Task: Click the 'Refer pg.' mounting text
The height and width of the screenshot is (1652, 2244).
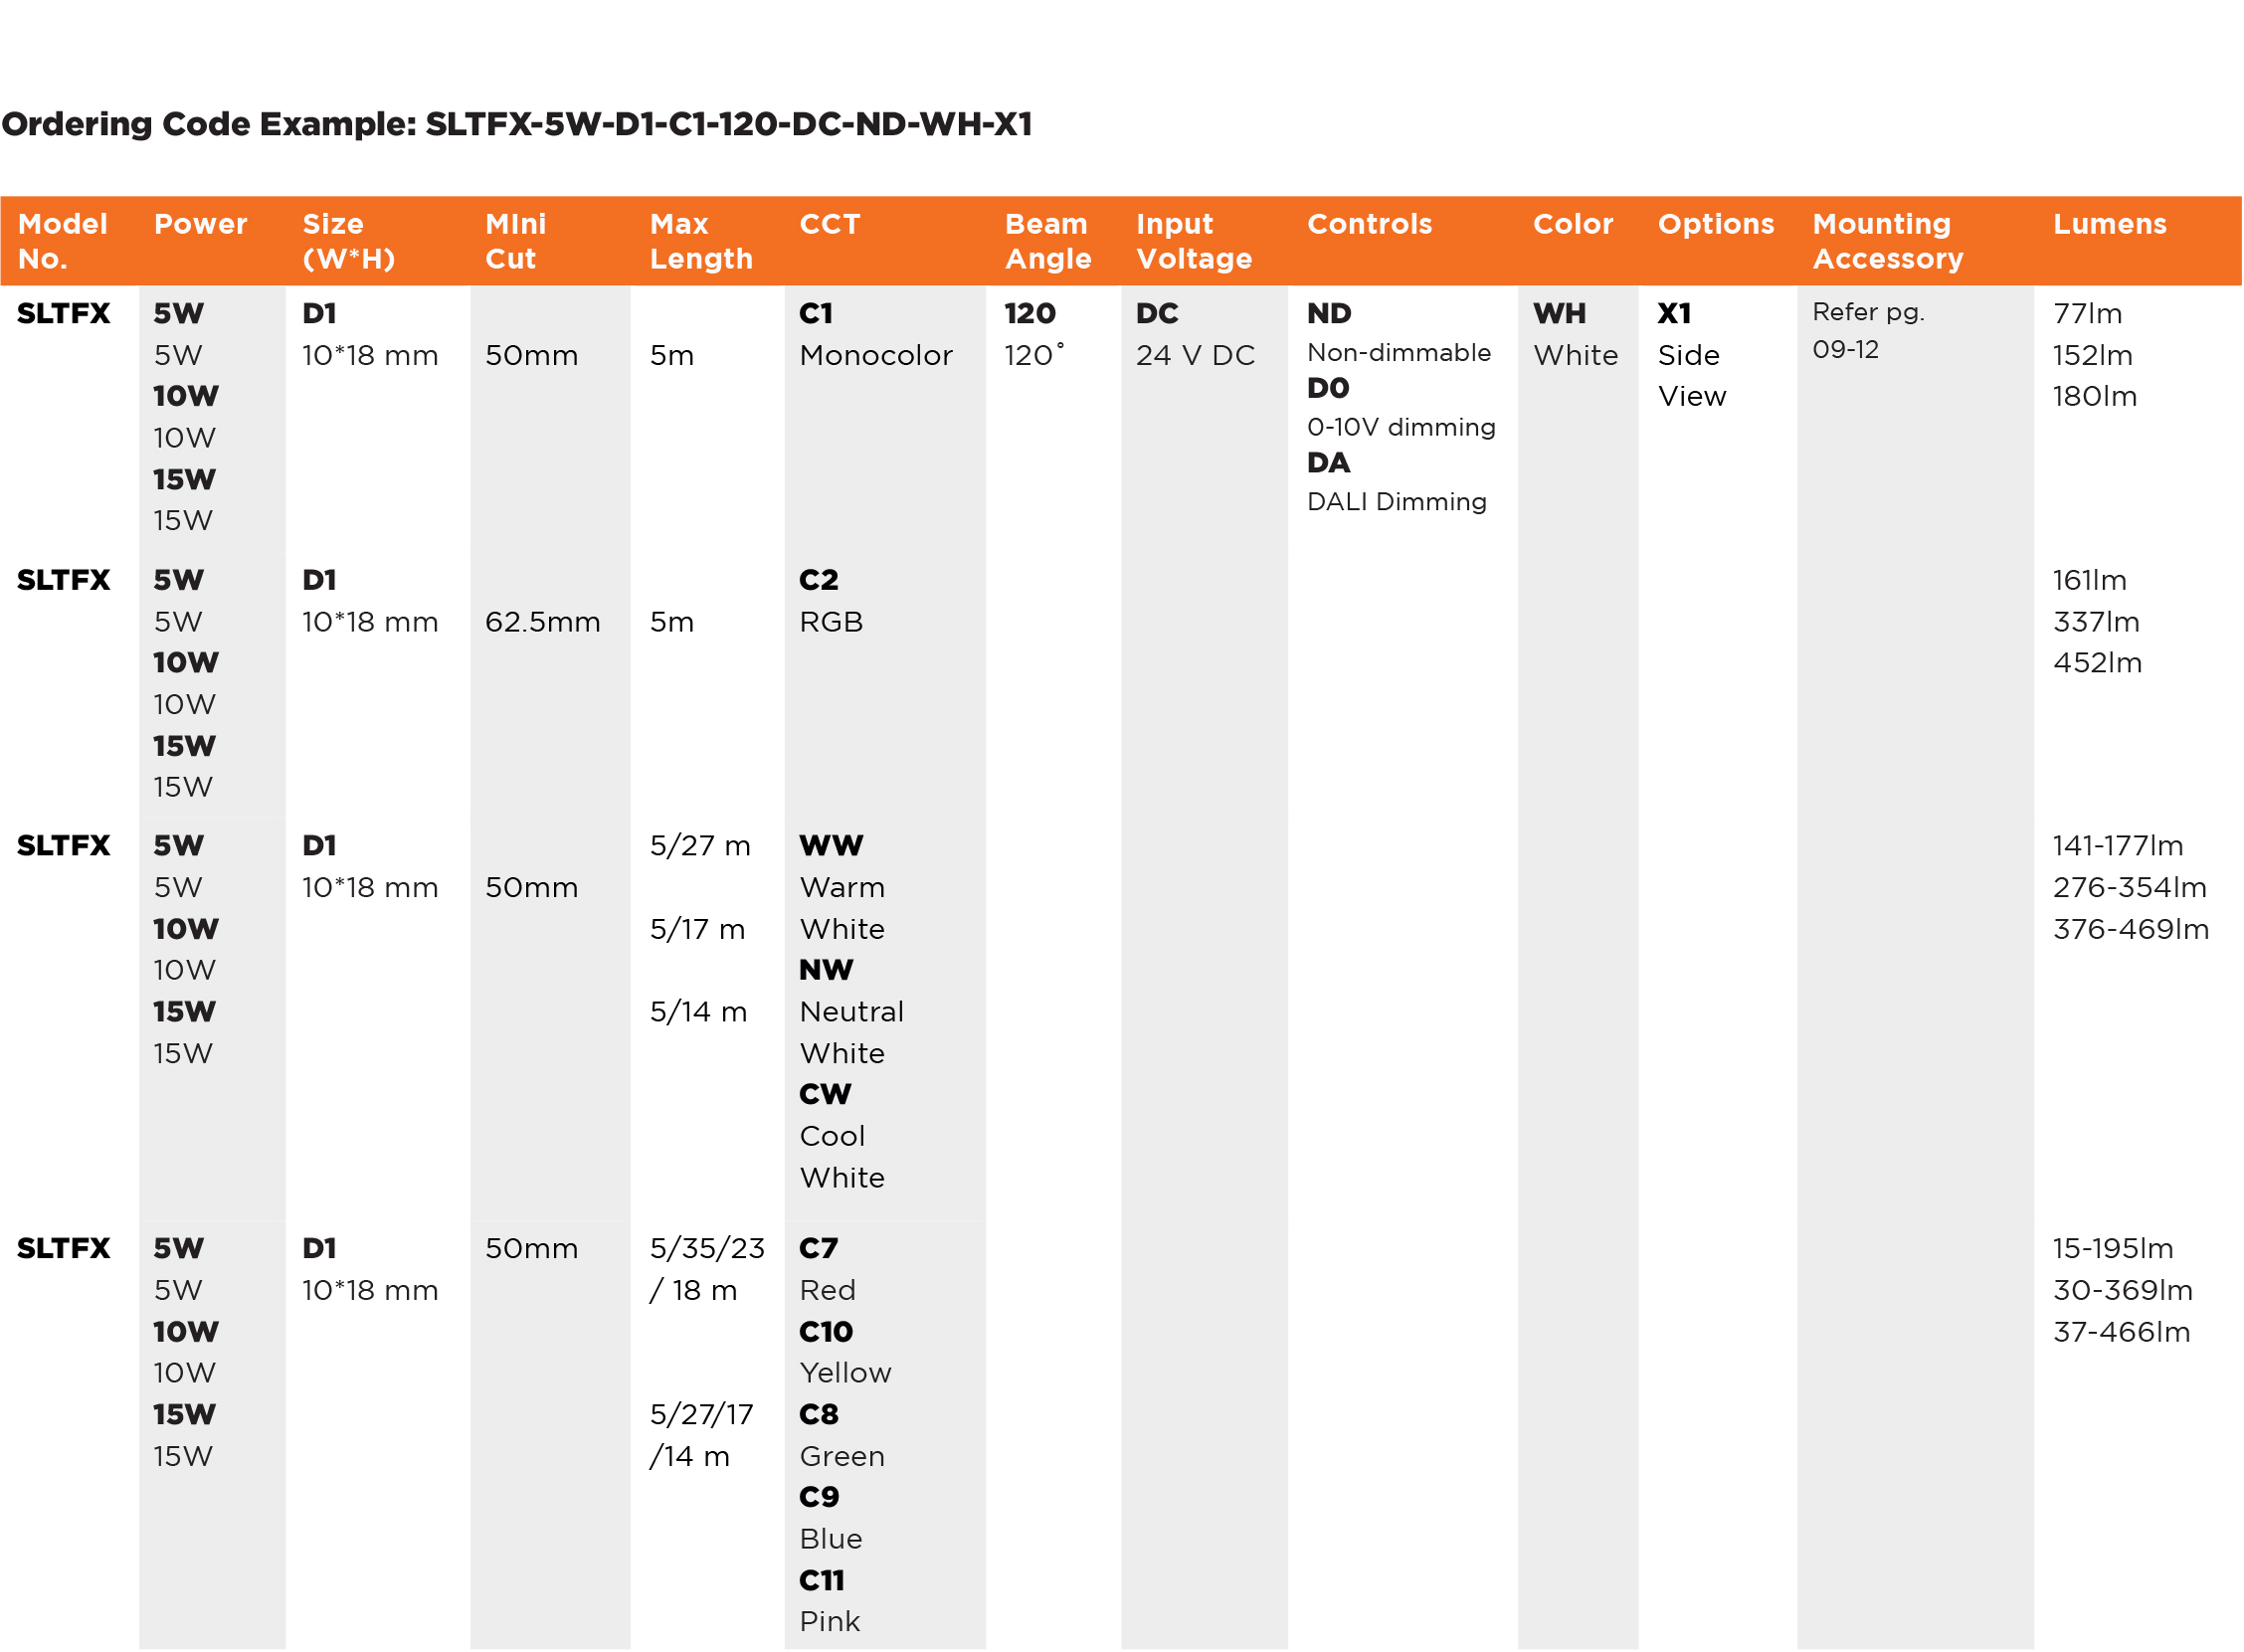Action: point(1868,312)
